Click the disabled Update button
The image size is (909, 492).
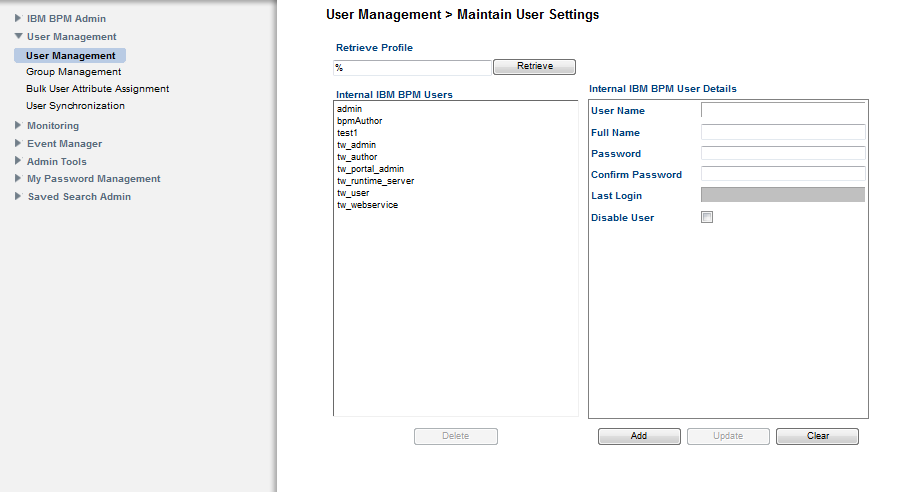728,436
